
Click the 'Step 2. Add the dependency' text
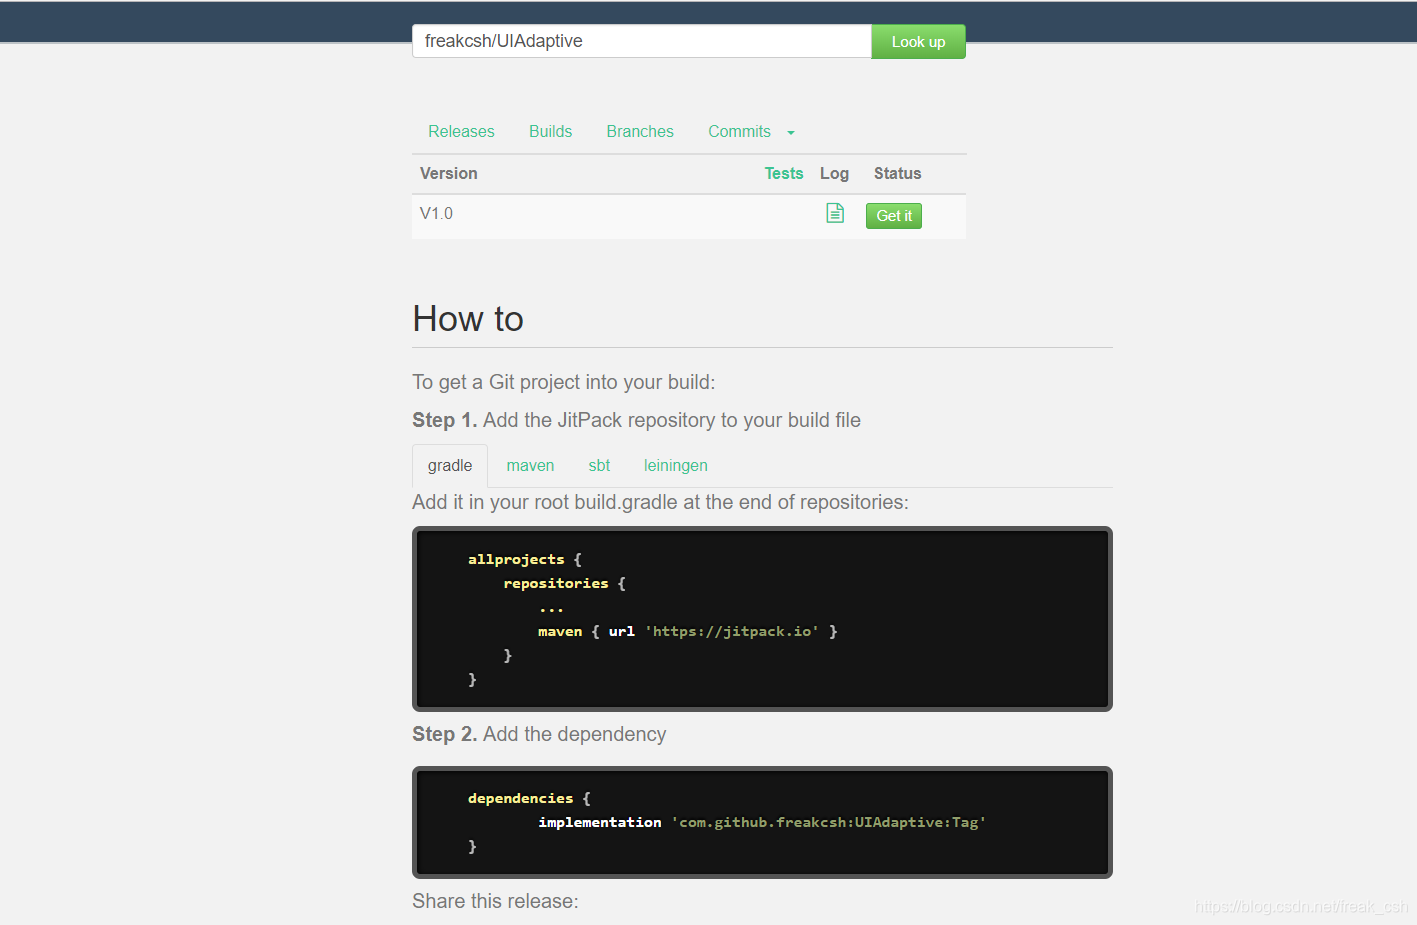click(539, 735)
